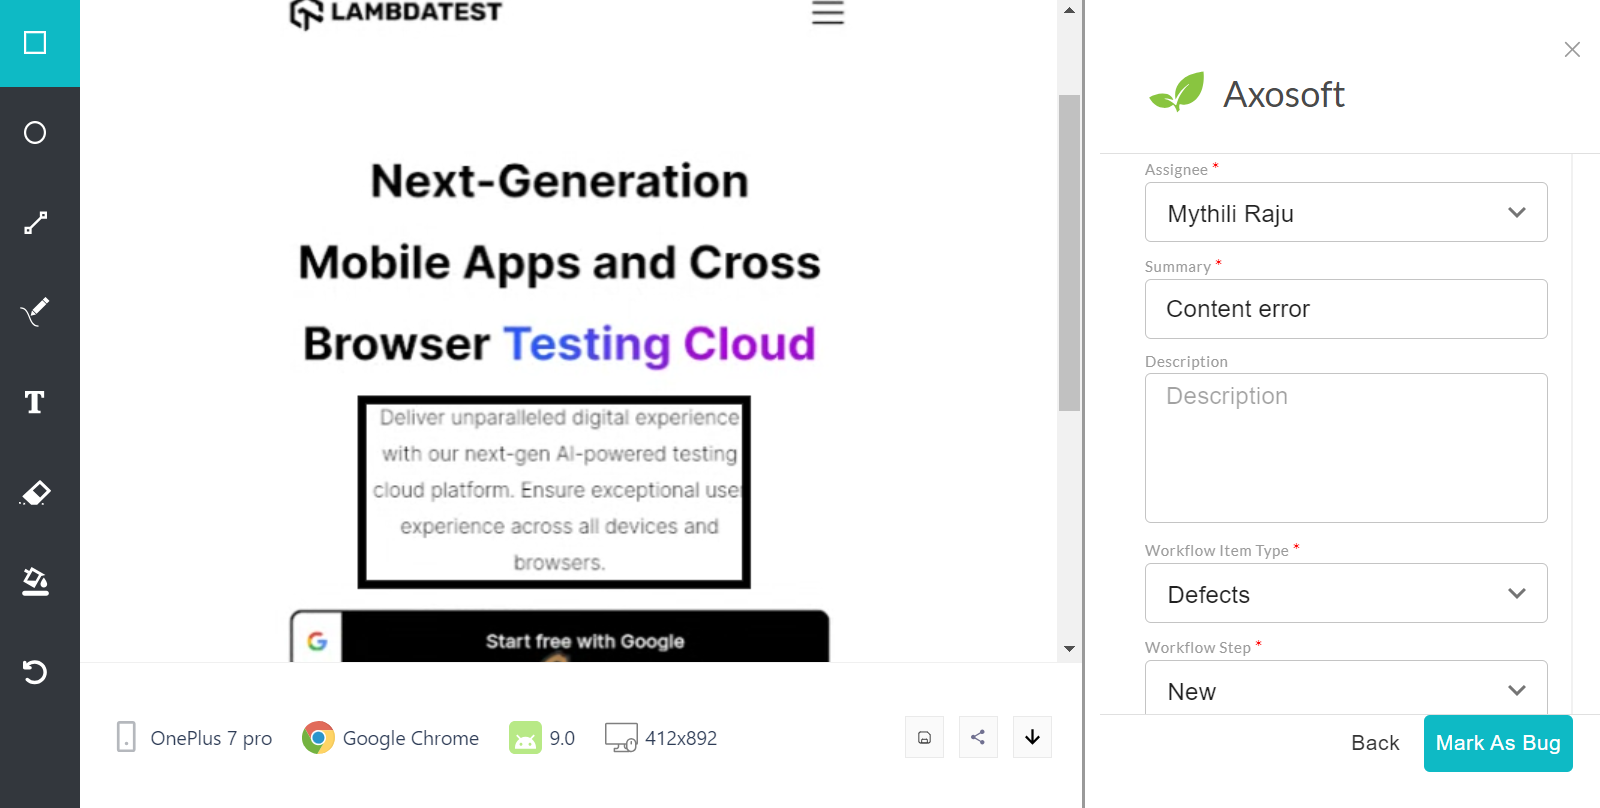The image size is (1600, 808).
Task: Click the save screenshot icon
Action: click(x=924, y=738)
